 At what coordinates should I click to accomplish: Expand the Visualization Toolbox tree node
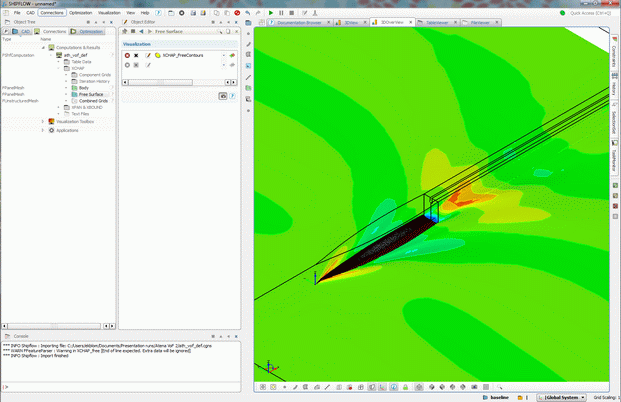43,121
